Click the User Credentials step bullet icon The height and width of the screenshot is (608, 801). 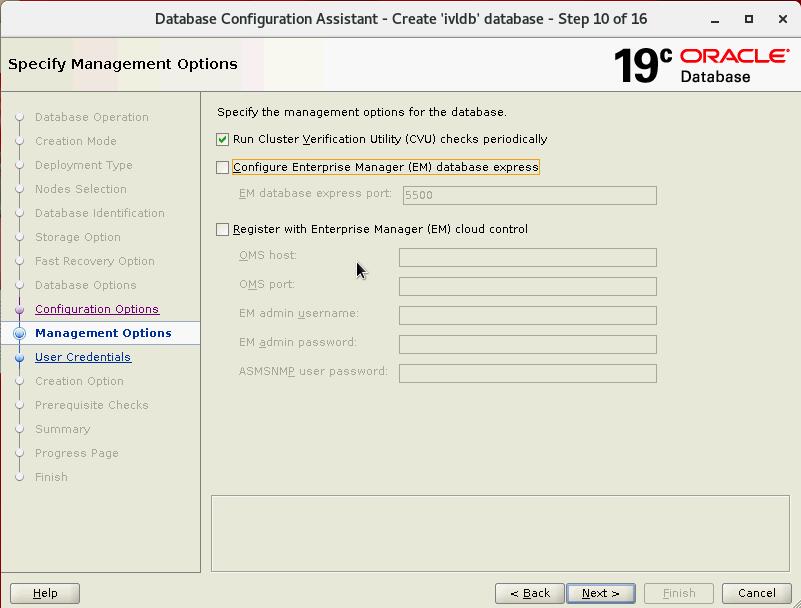coord(19,358)
